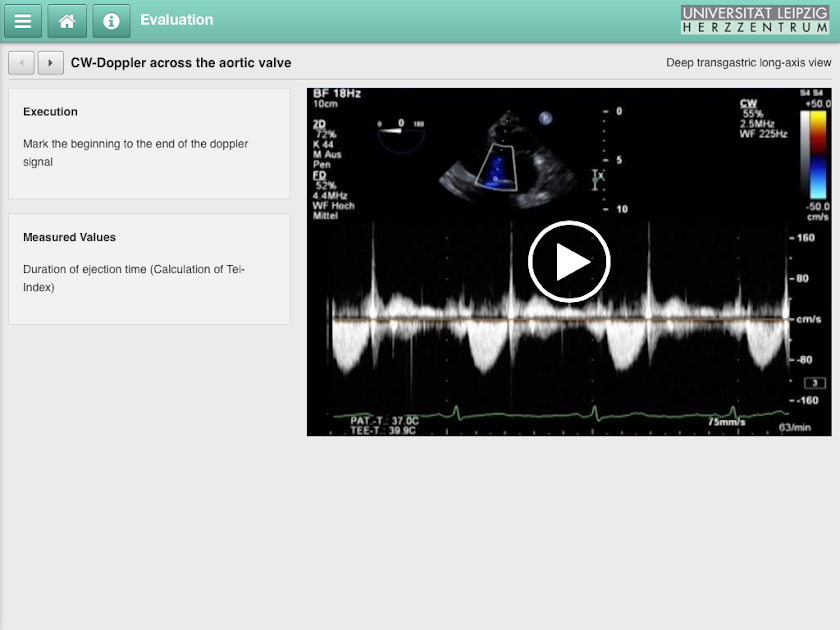This screenshot has width=840, height=630.
Task: Select the Evaluation header title
Action: coord(177,20)
